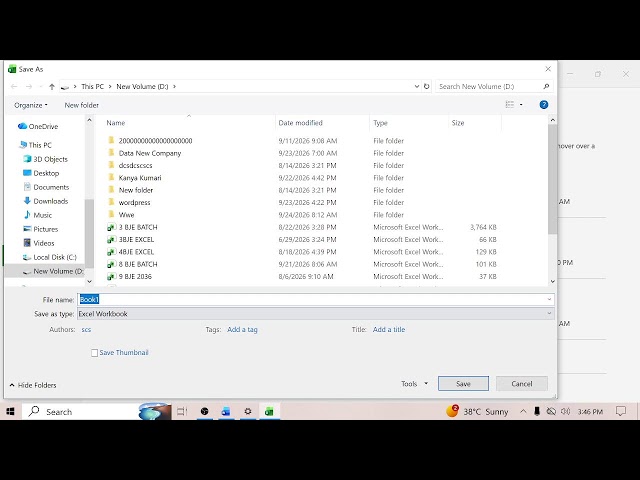The width and height of the screenshot is (640, 480).
Task: Open Task View on the taskbar
Action: [182, 411]
